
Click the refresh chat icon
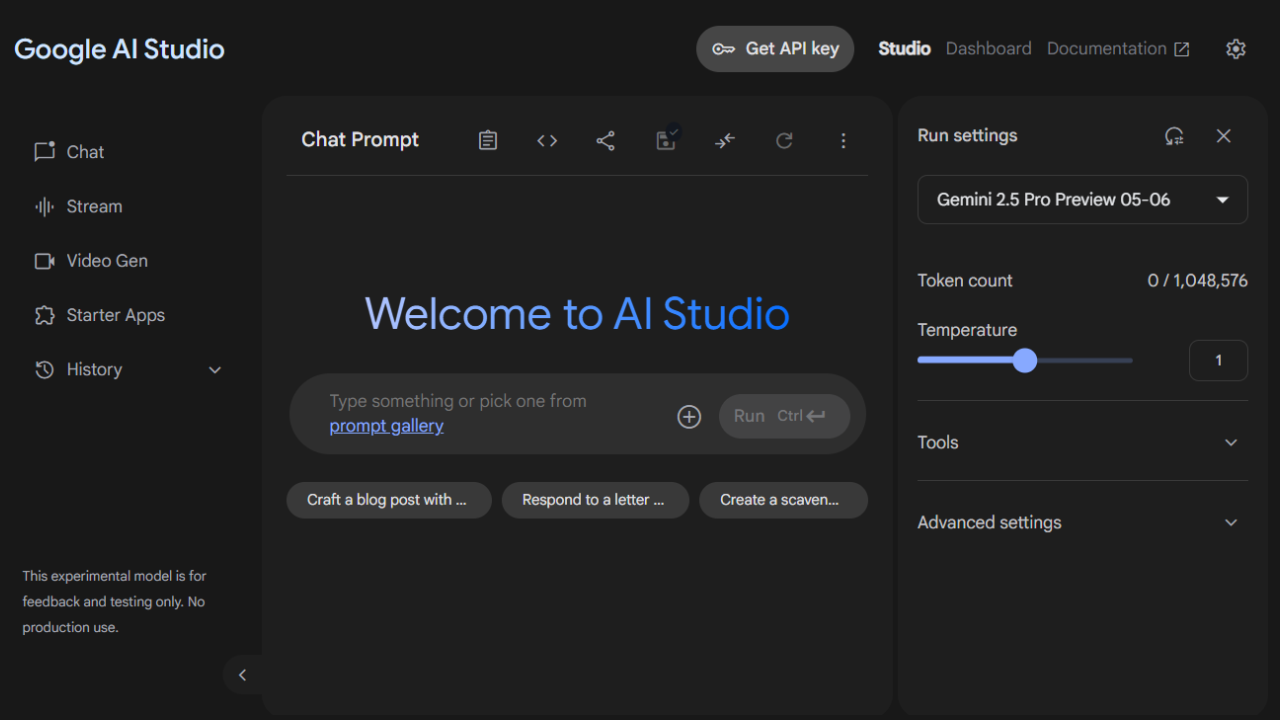[784, 141]
